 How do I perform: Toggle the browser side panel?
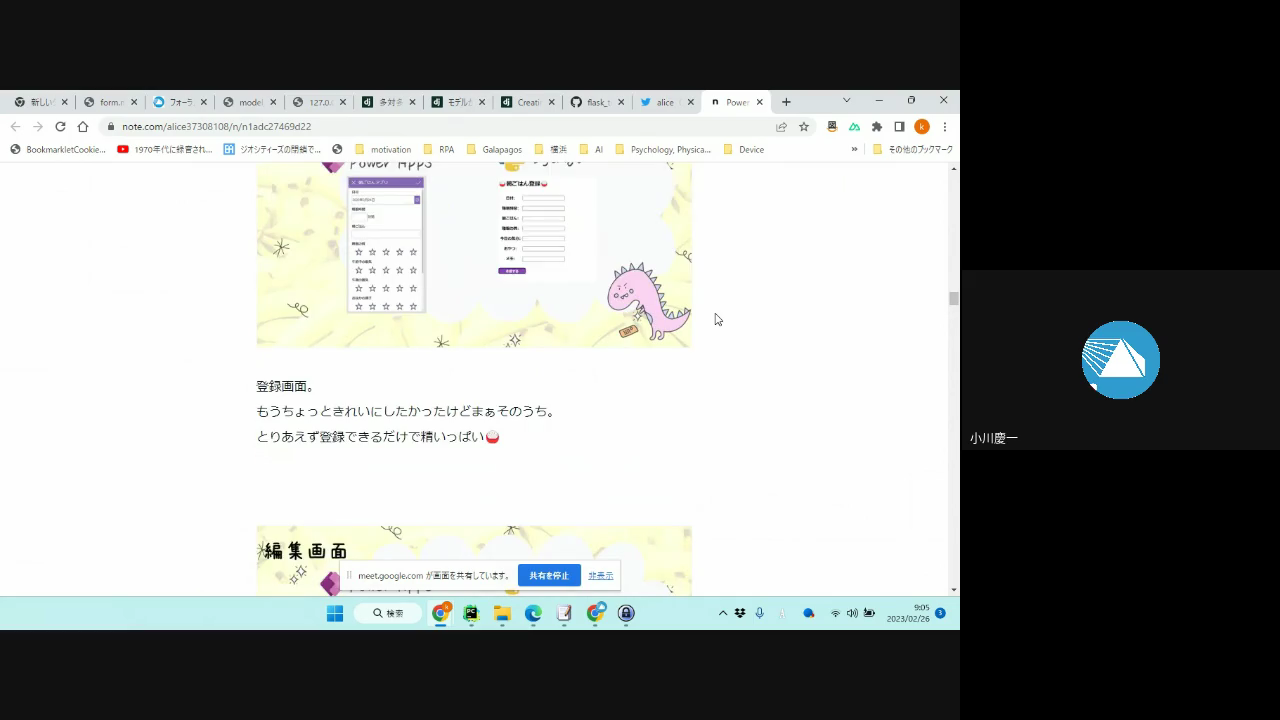tap(899, 127)
